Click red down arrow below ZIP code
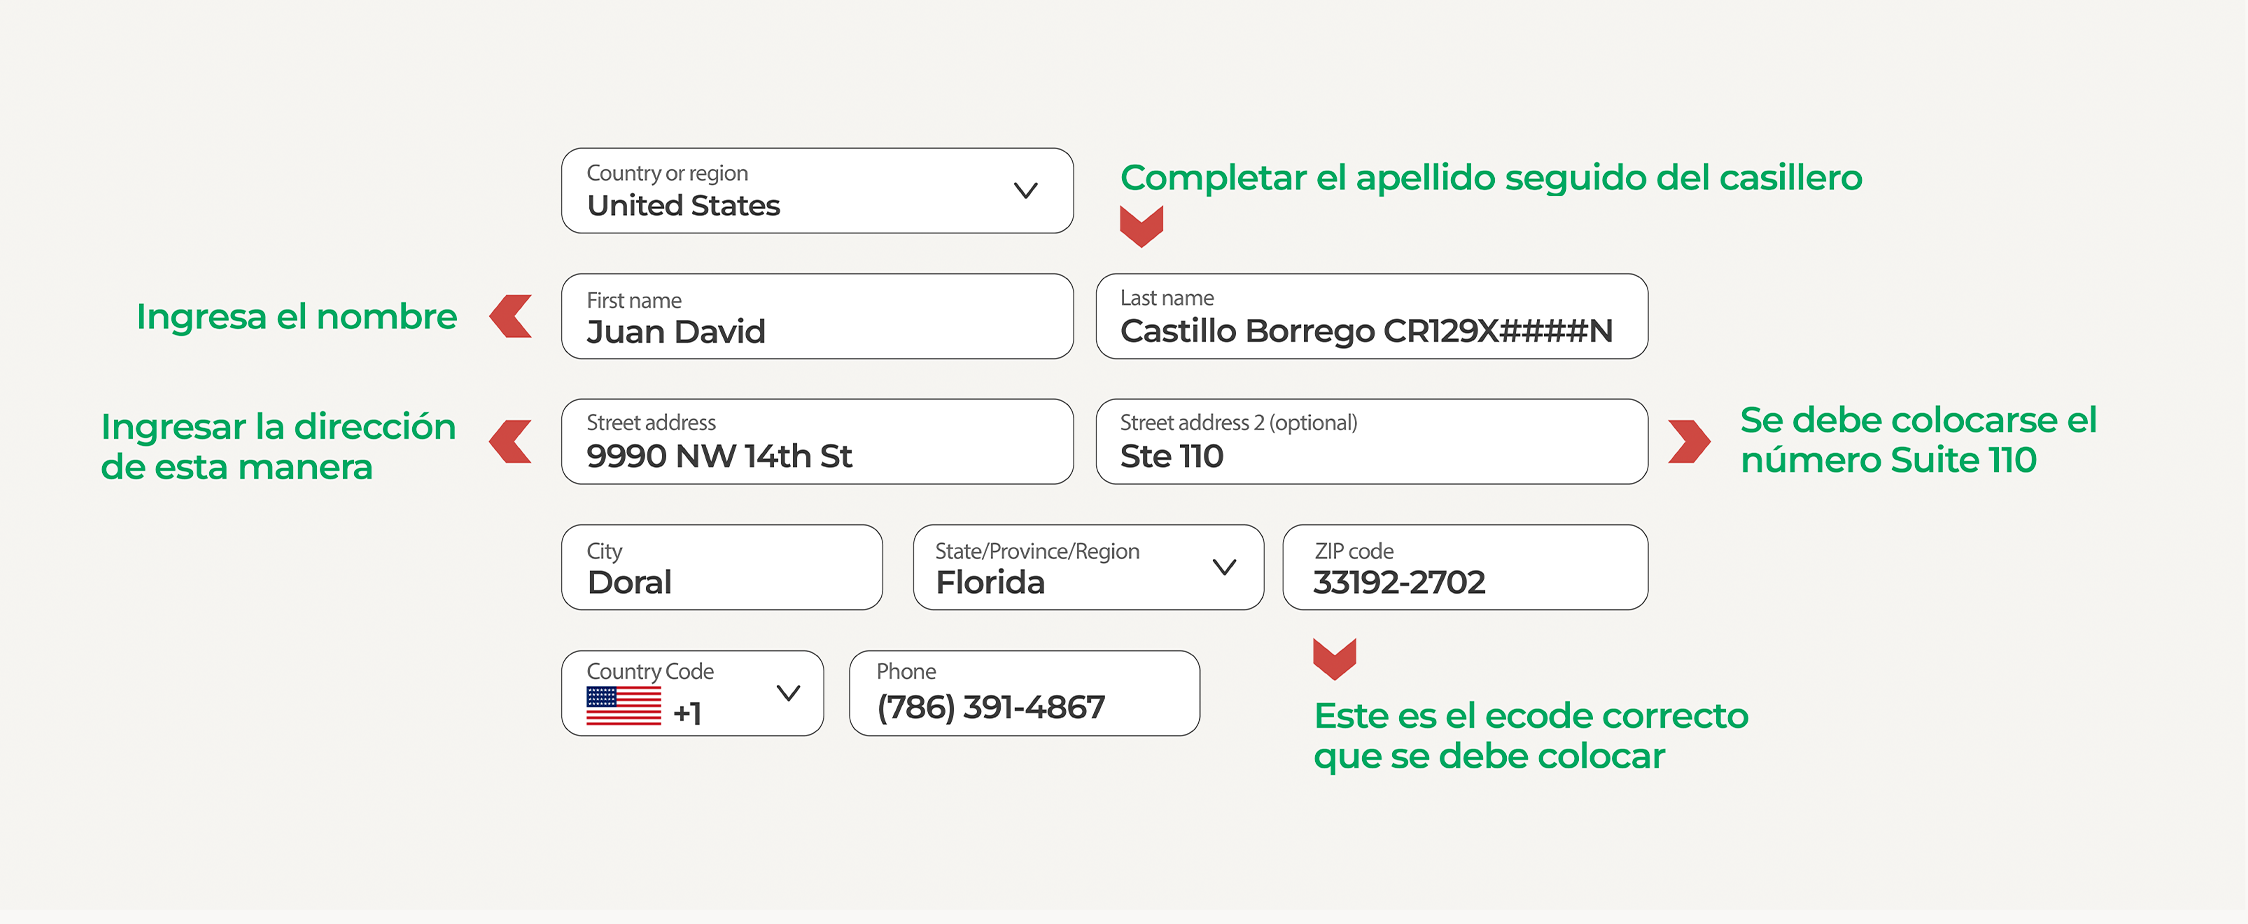 [x=1334, y=658]
